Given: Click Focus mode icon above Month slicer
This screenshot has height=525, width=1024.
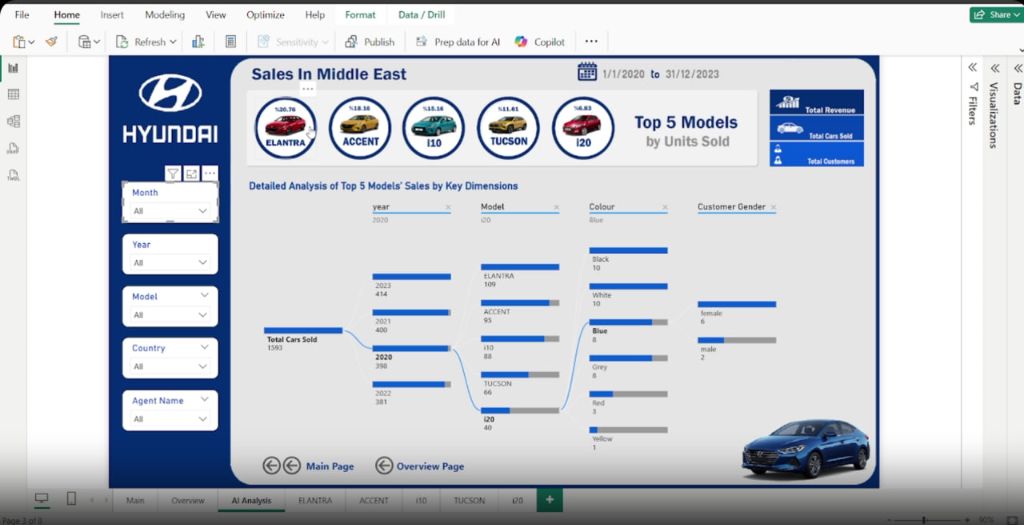Looking at the screenshot, I should pos(191,174).
